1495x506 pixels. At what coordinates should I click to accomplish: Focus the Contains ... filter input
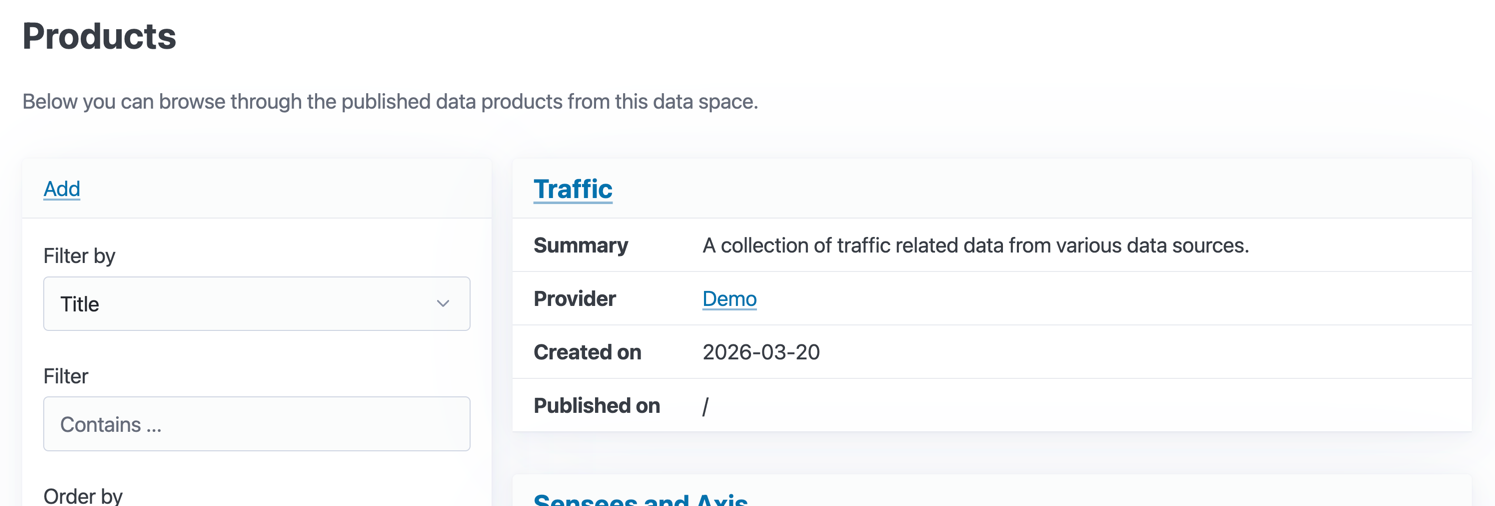coord(256,424)
